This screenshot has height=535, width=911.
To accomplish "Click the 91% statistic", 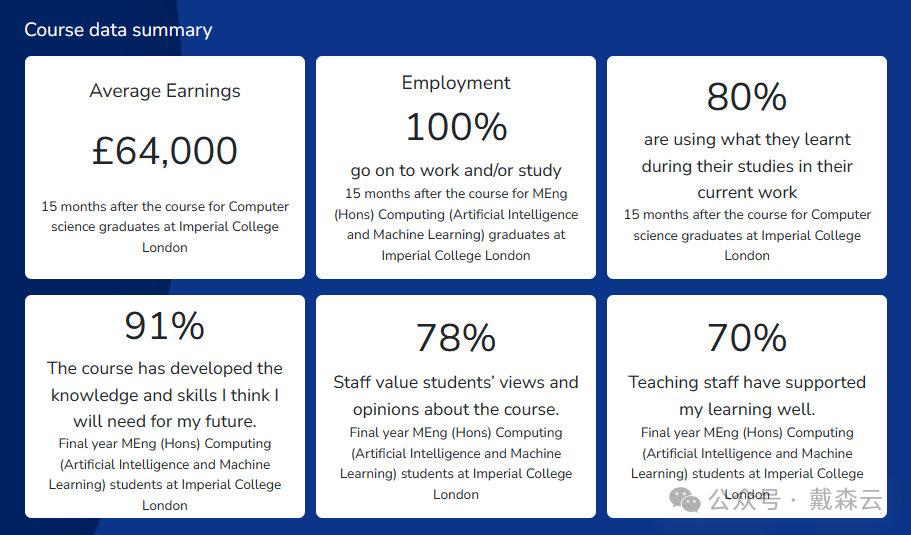I will 165,325.
